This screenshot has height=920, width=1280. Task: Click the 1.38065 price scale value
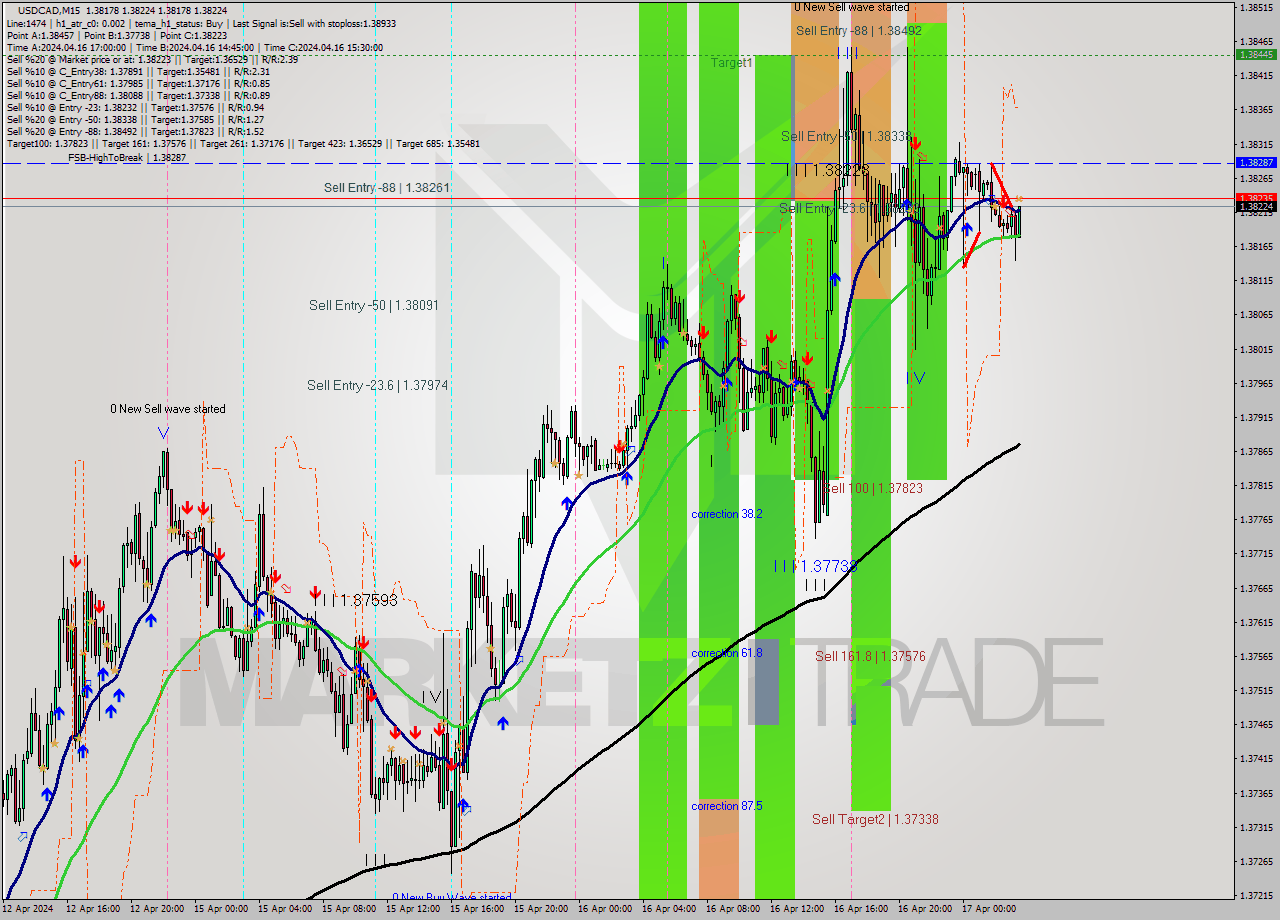click(1256, 315)
